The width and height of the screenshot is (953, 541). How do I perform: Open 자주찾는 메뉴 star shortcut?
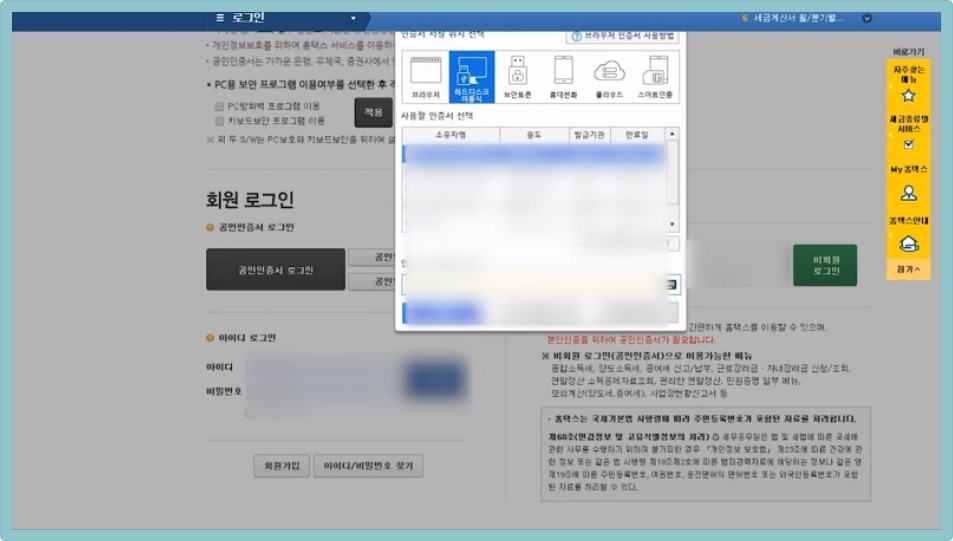[x=908, y=84]
